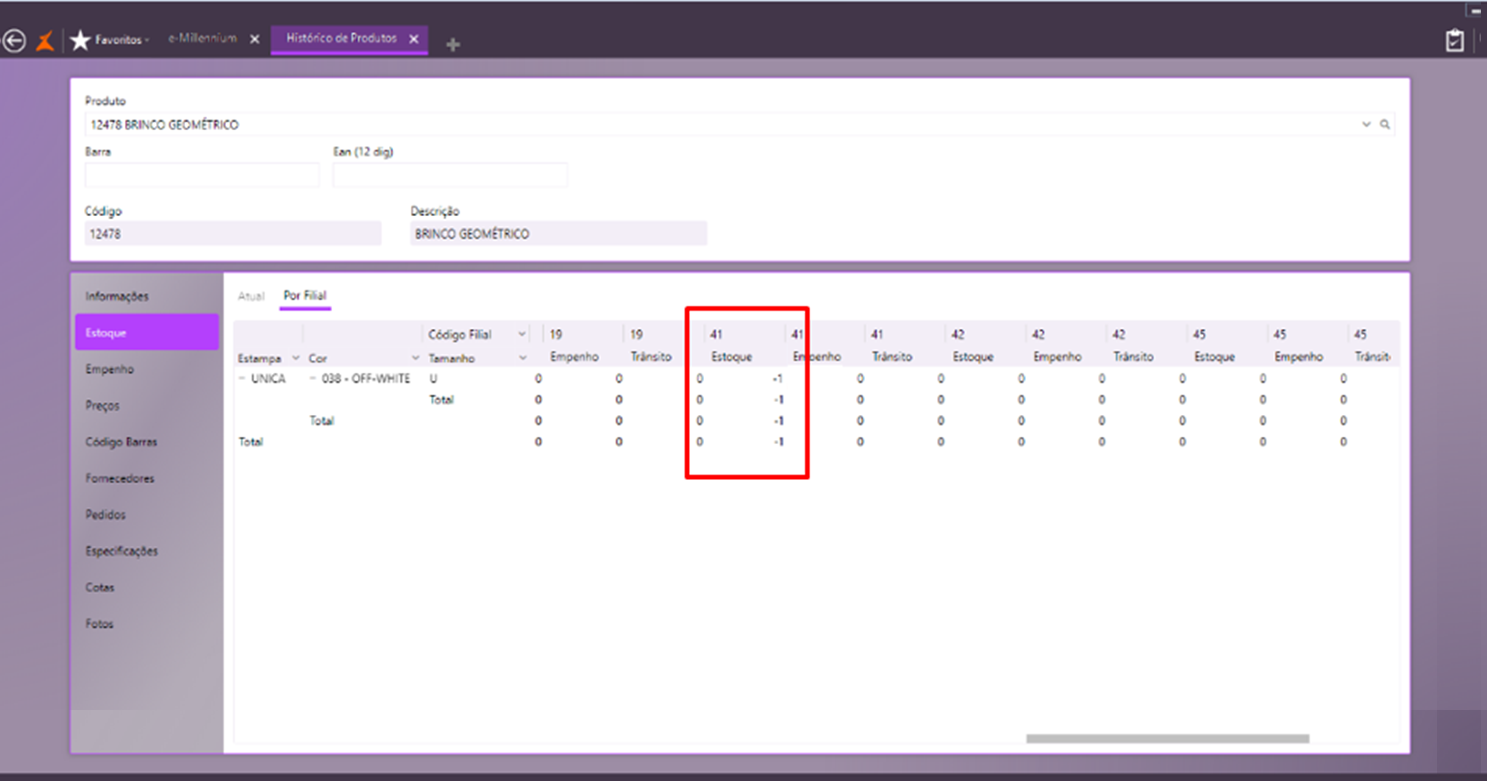Close the e-Millennium tab

(254, 39)
